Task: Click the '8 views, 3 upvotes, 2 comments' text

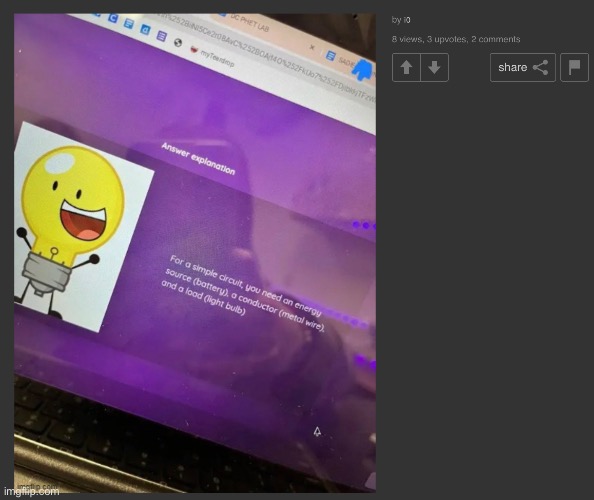Action: coord(456,39)
